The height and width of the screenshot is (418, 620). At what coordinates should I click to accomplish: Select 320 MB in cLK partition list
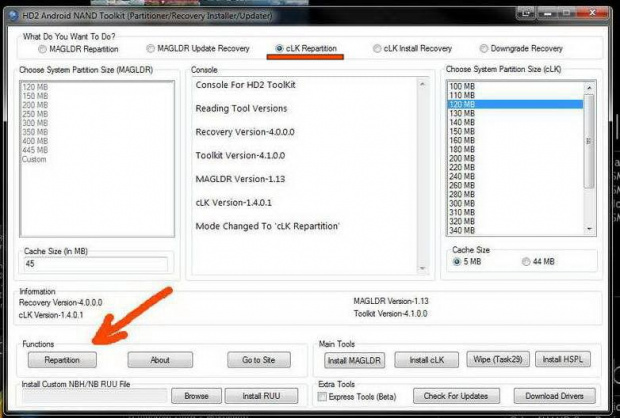coord(515,221)
